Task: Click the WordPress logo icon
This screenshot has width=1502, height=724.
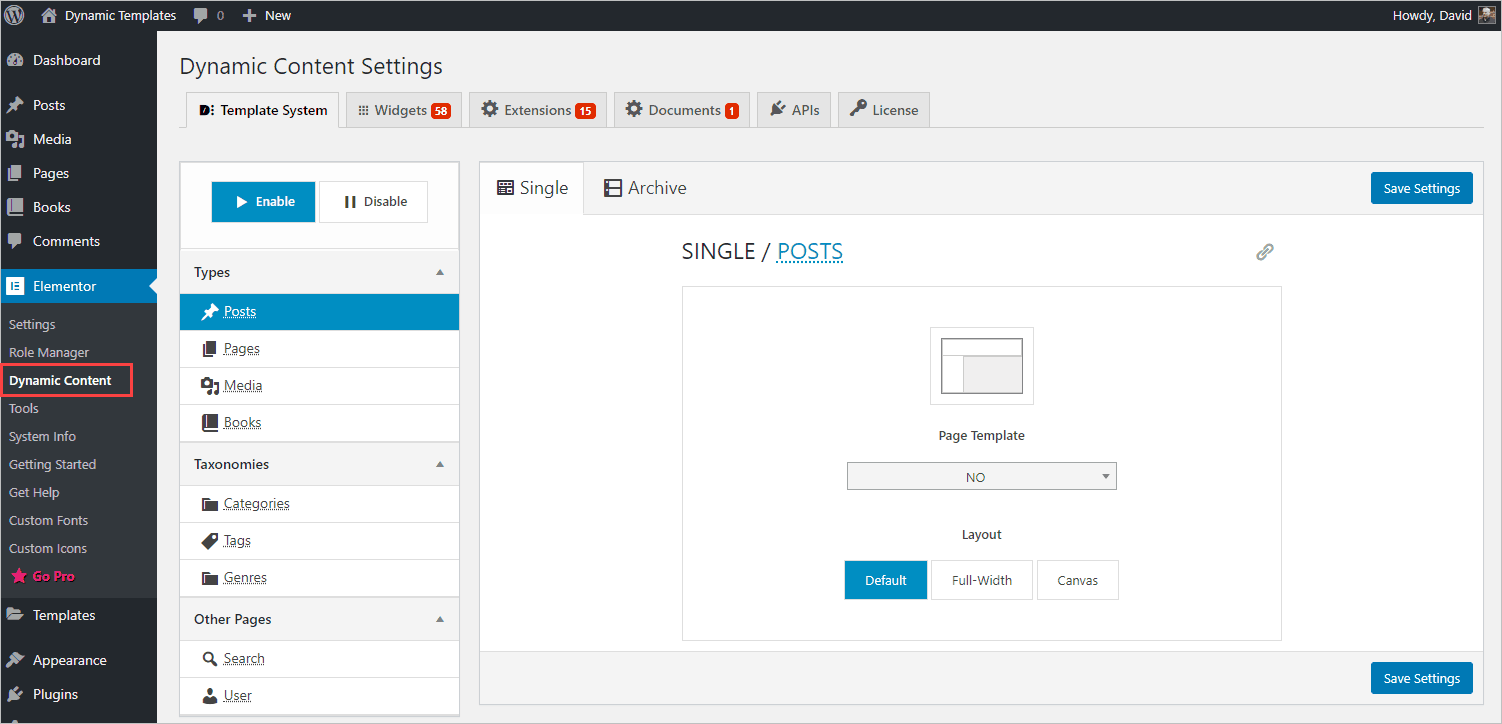Action: click(15, 15)
